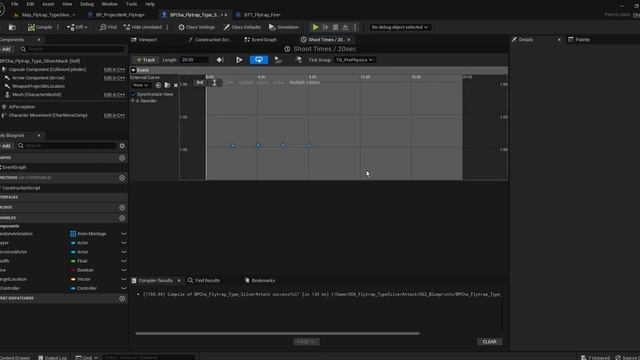Screen dimensions: 640x360
Task: Close the Shoot Times timeline tab
Action: pyautogui.click(x=349, y=40)
